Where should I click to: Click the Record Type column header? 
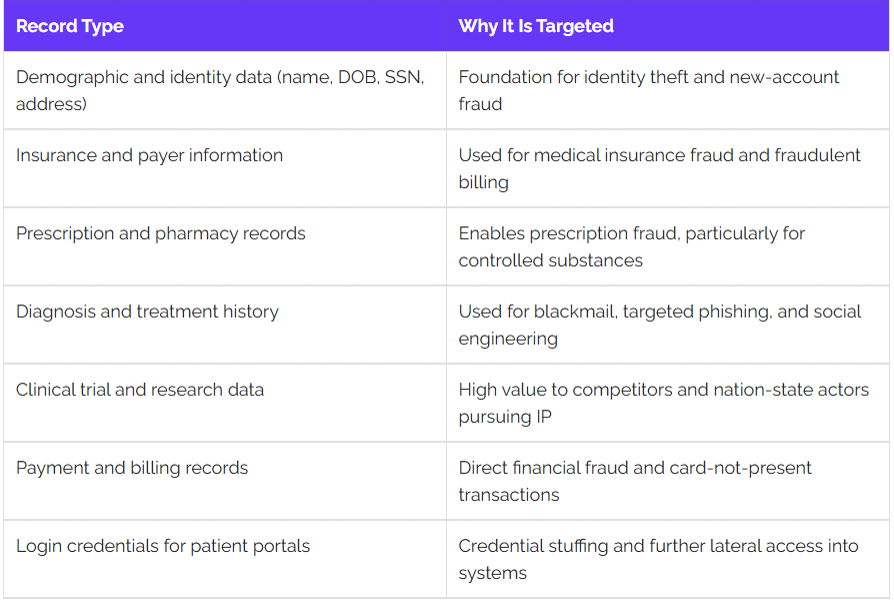(70, 26)
